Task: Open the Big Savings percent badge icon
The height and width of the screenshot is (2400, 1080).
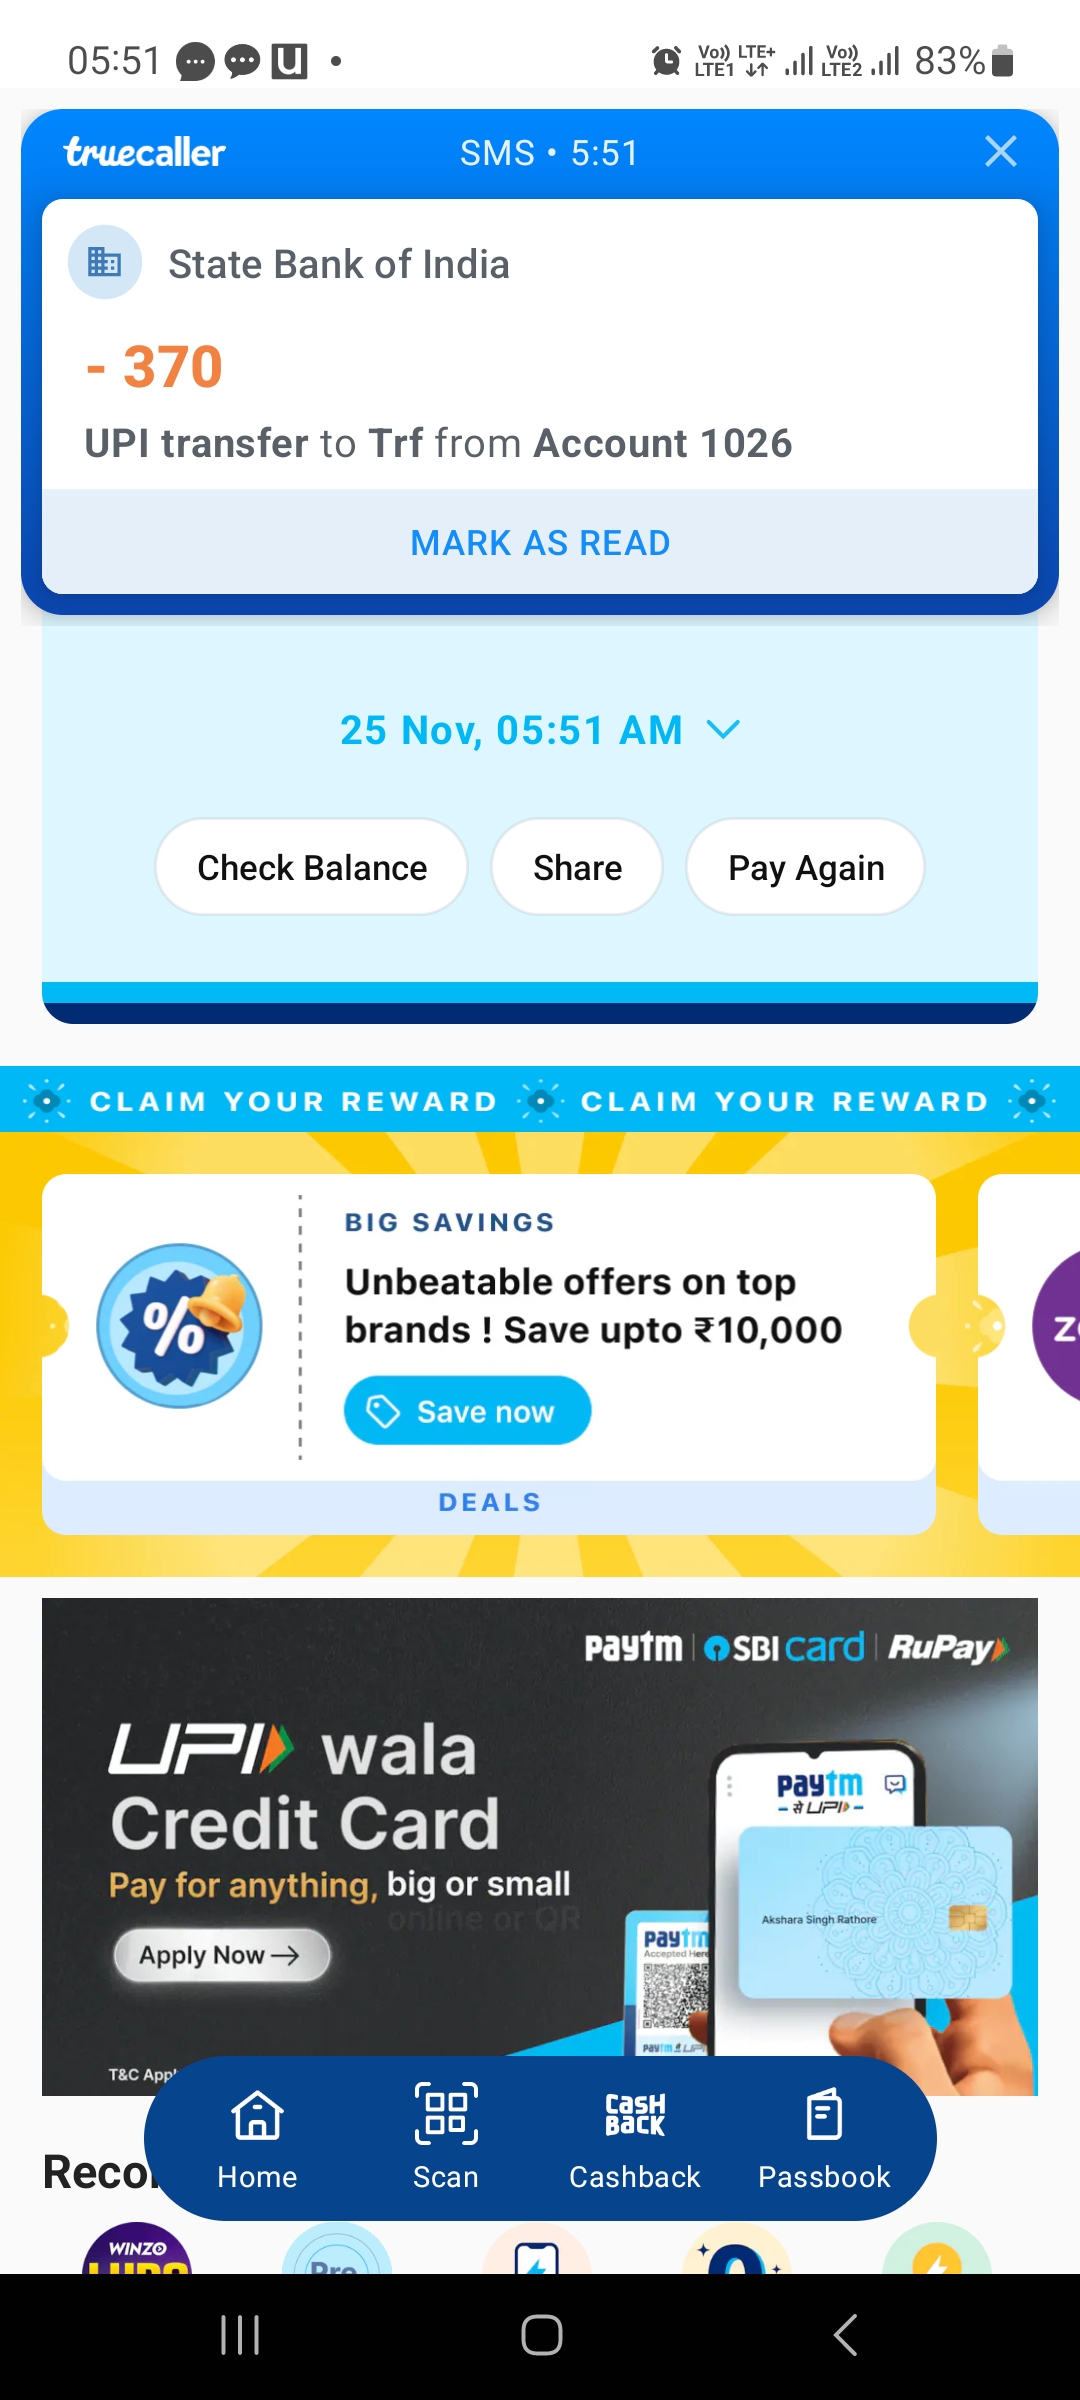Action: pyautogui.click(x=179, y=1326)
